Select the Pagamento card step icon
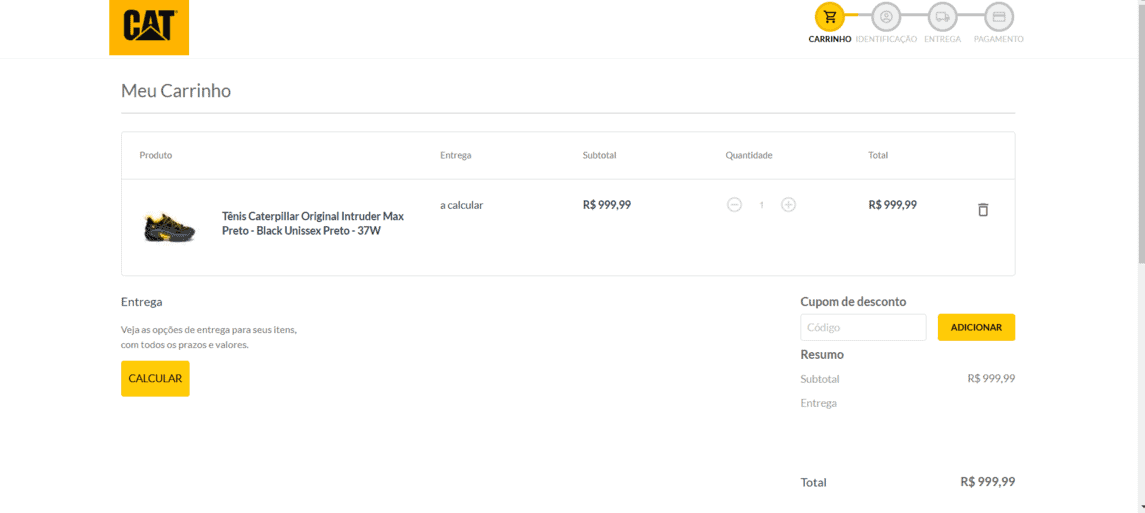The height and width of the screenshot is (513, 1145). (998, 17)
